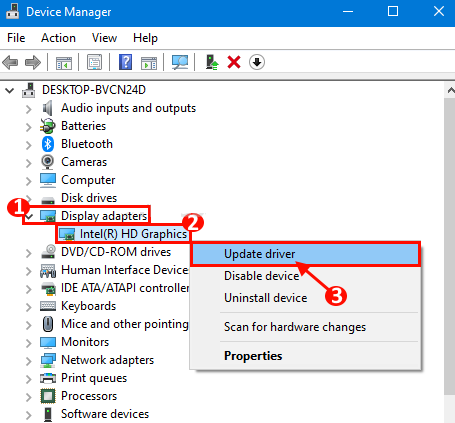Select the Processors chip icon
455x423 pixels.
coord(48,396)
